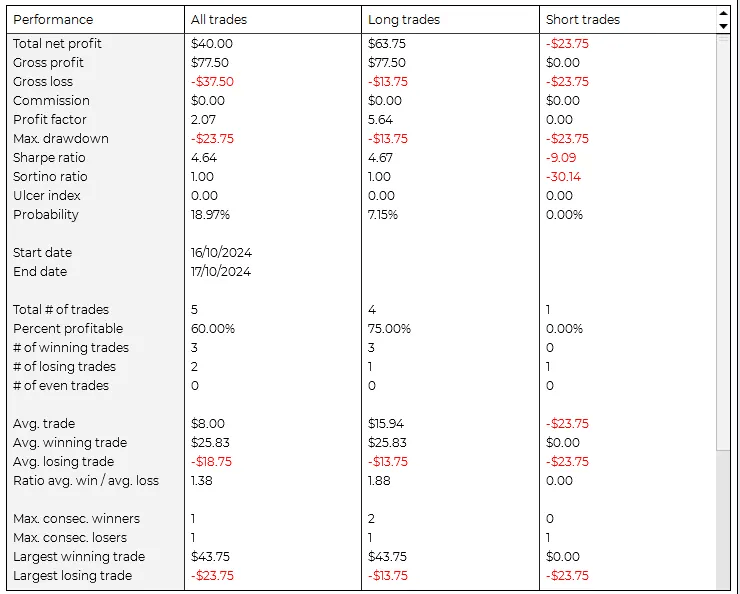Select the All trades column header
The height and width of the screenshot is (594, 740).
(219, 19)
